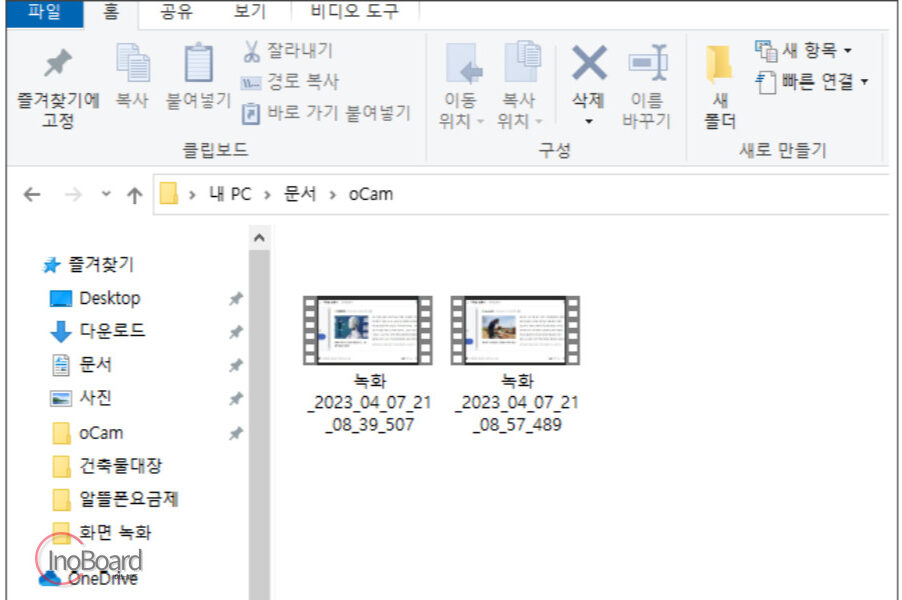Click the pin icon beside oCam
The image size is (902, 600).
pyautogui.click(x=235, y=433)
